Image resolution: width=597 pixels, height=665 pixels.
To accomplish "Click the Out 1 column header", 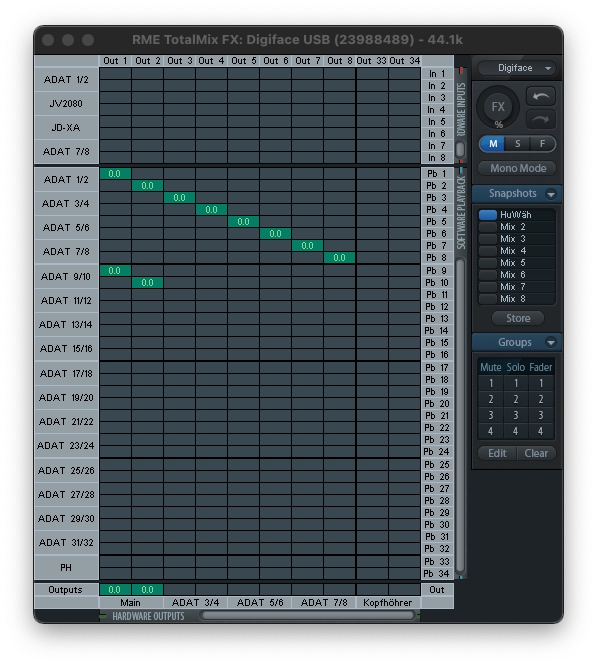I will click(x=115, y=61).
